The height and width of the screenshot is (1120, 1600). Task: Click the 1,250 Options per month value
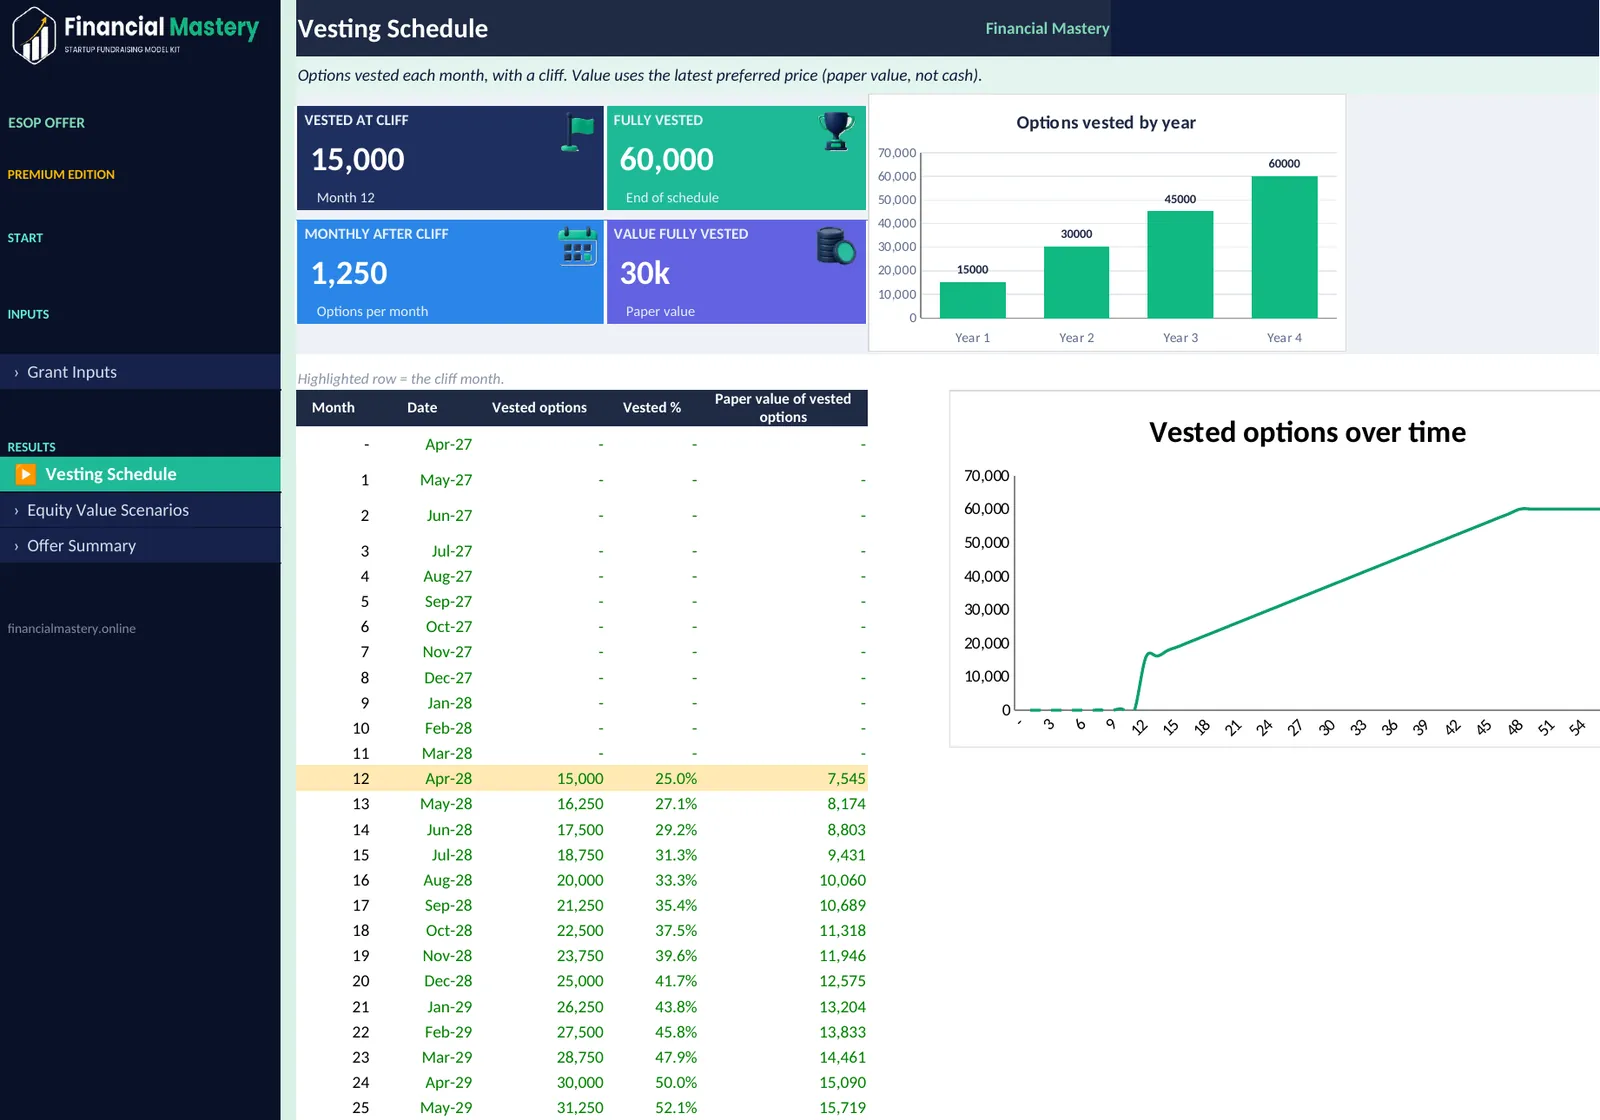point(349,273)
